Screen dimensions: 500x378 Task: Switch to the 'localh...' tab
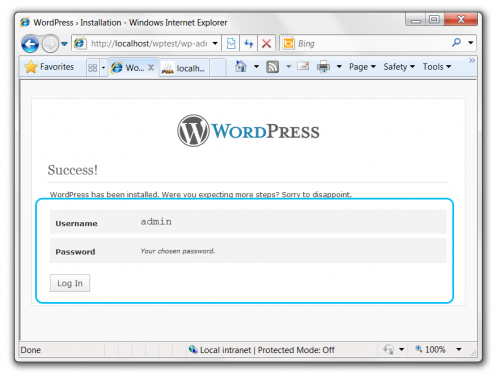(184, 68)
